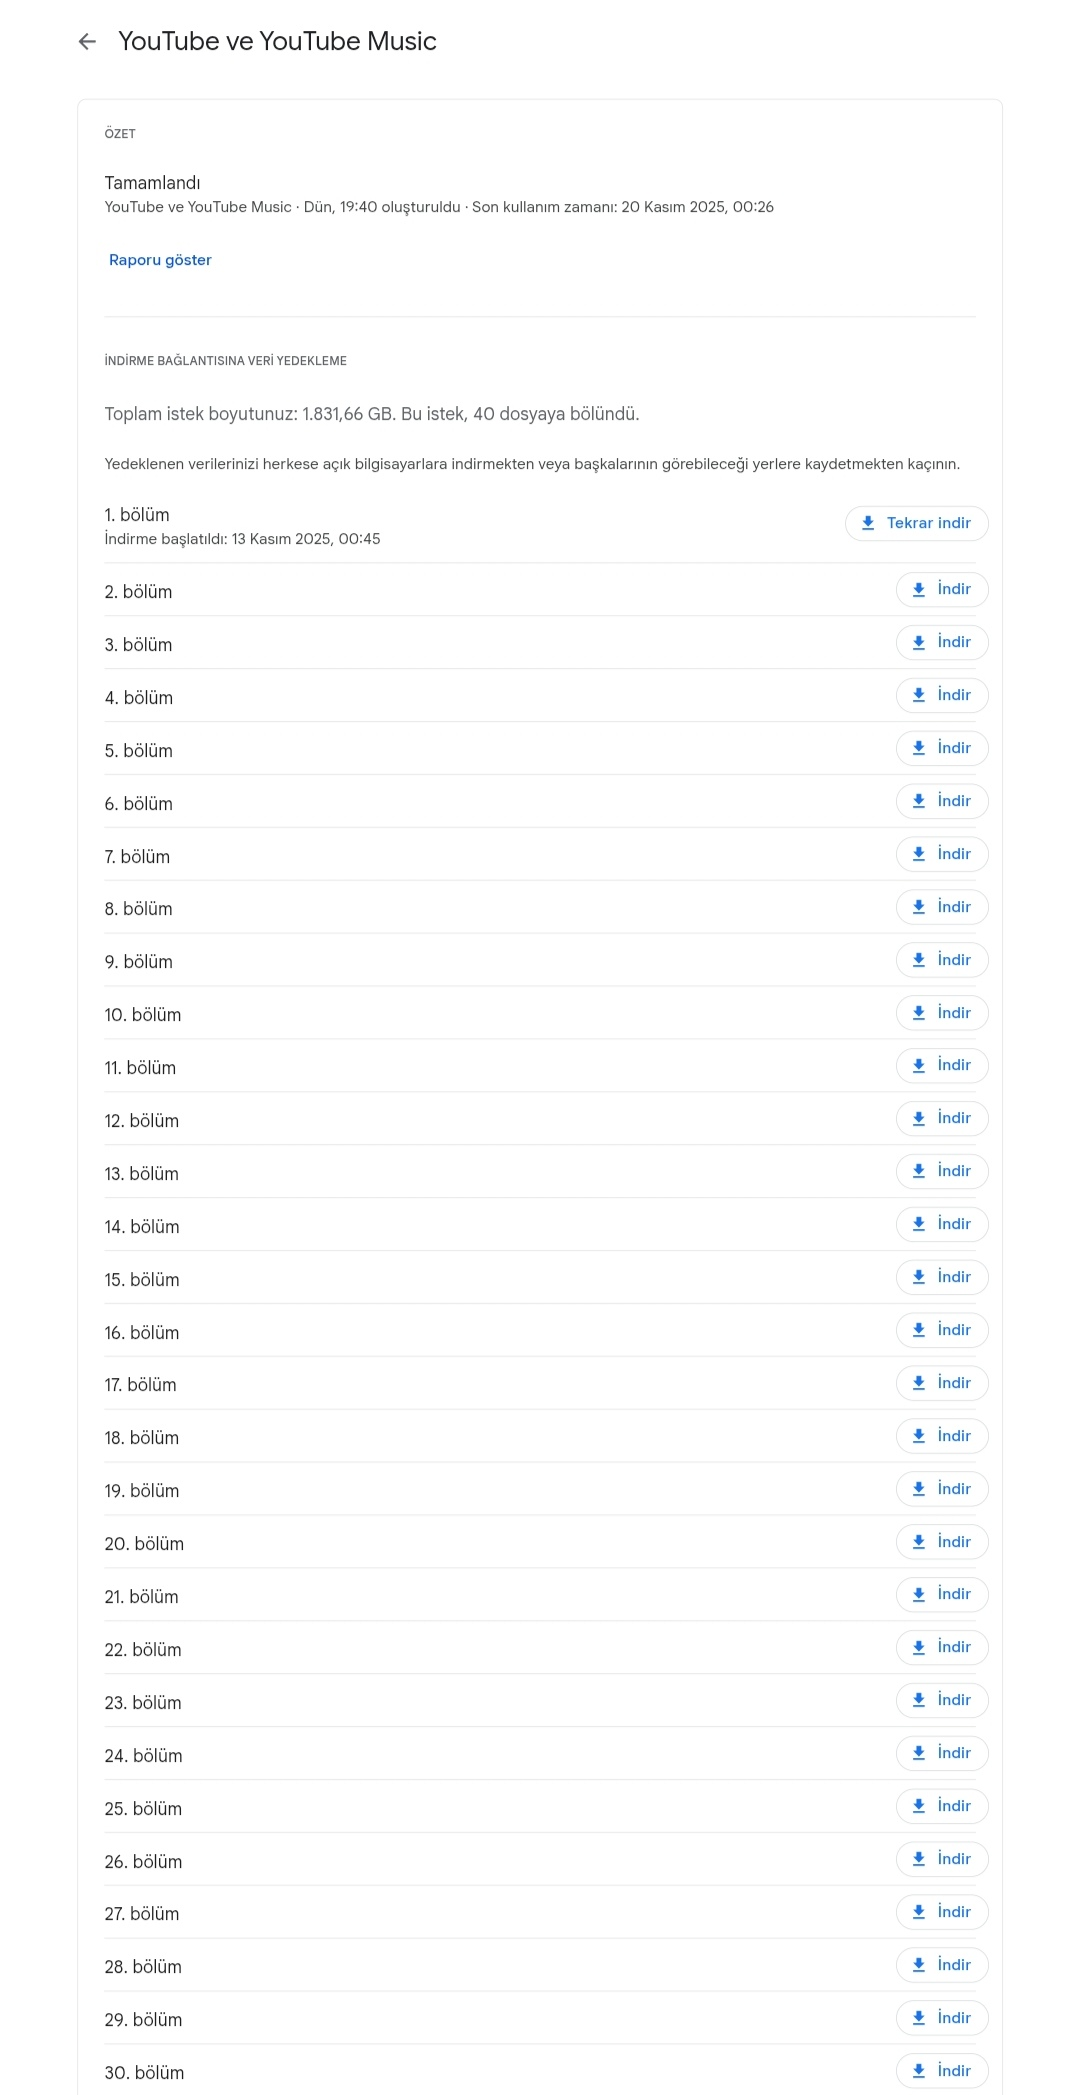Start download of 20. bölüm
Screen dimensions: 1080x2095
942,1542
